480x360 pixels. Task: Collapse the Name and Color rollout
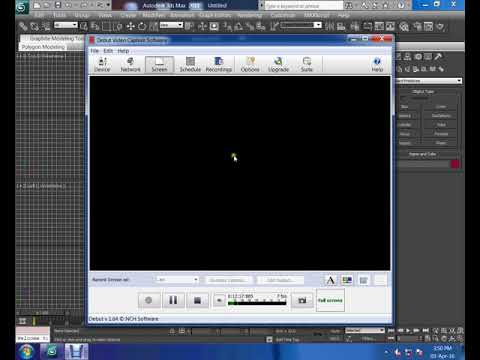422,154
